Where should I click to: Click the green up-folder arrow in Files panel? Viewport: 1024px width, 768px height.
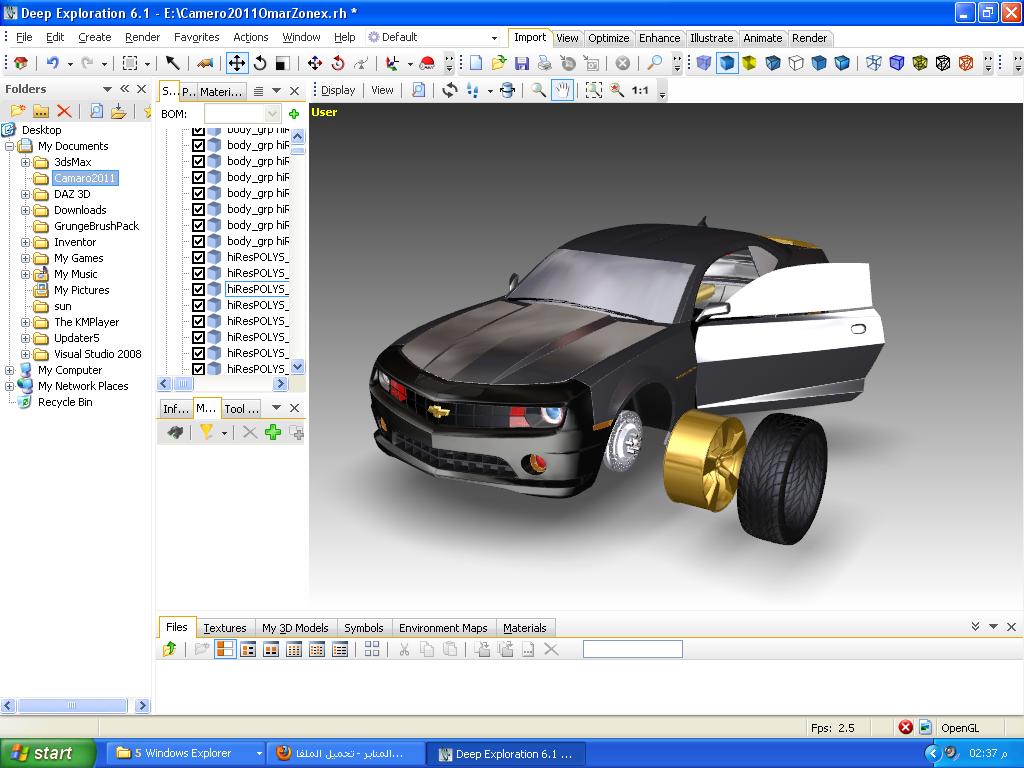pyautogui.click(x=170, y=648)
